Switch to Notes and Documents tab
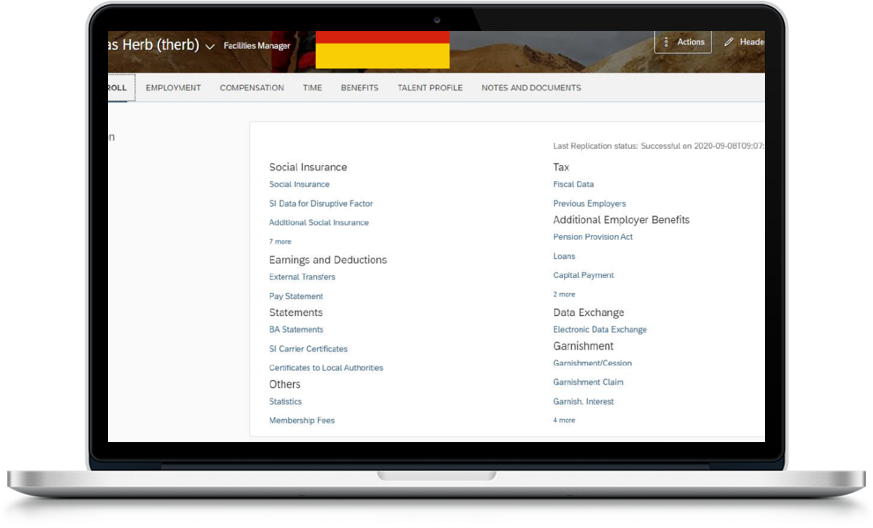This screenshot has width=873, height=528. point(531,88)
